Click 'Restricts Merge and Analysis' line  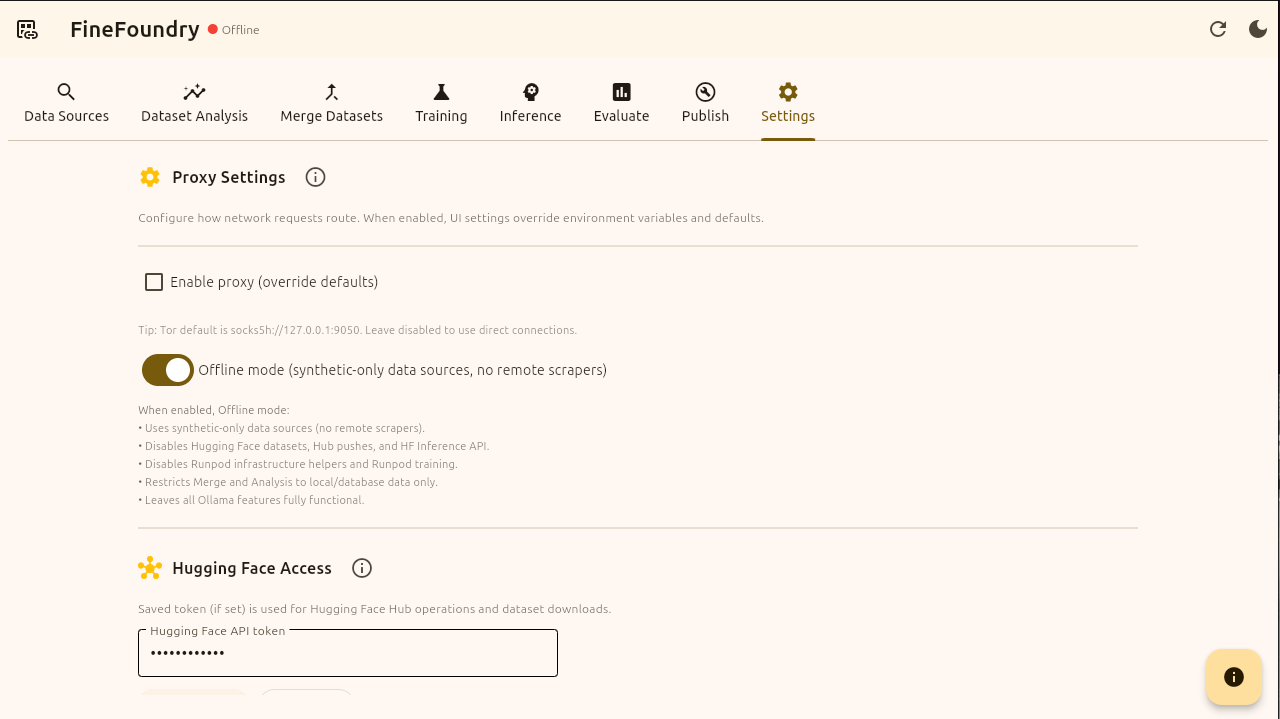pyautogui.click(x=288, y=482)
